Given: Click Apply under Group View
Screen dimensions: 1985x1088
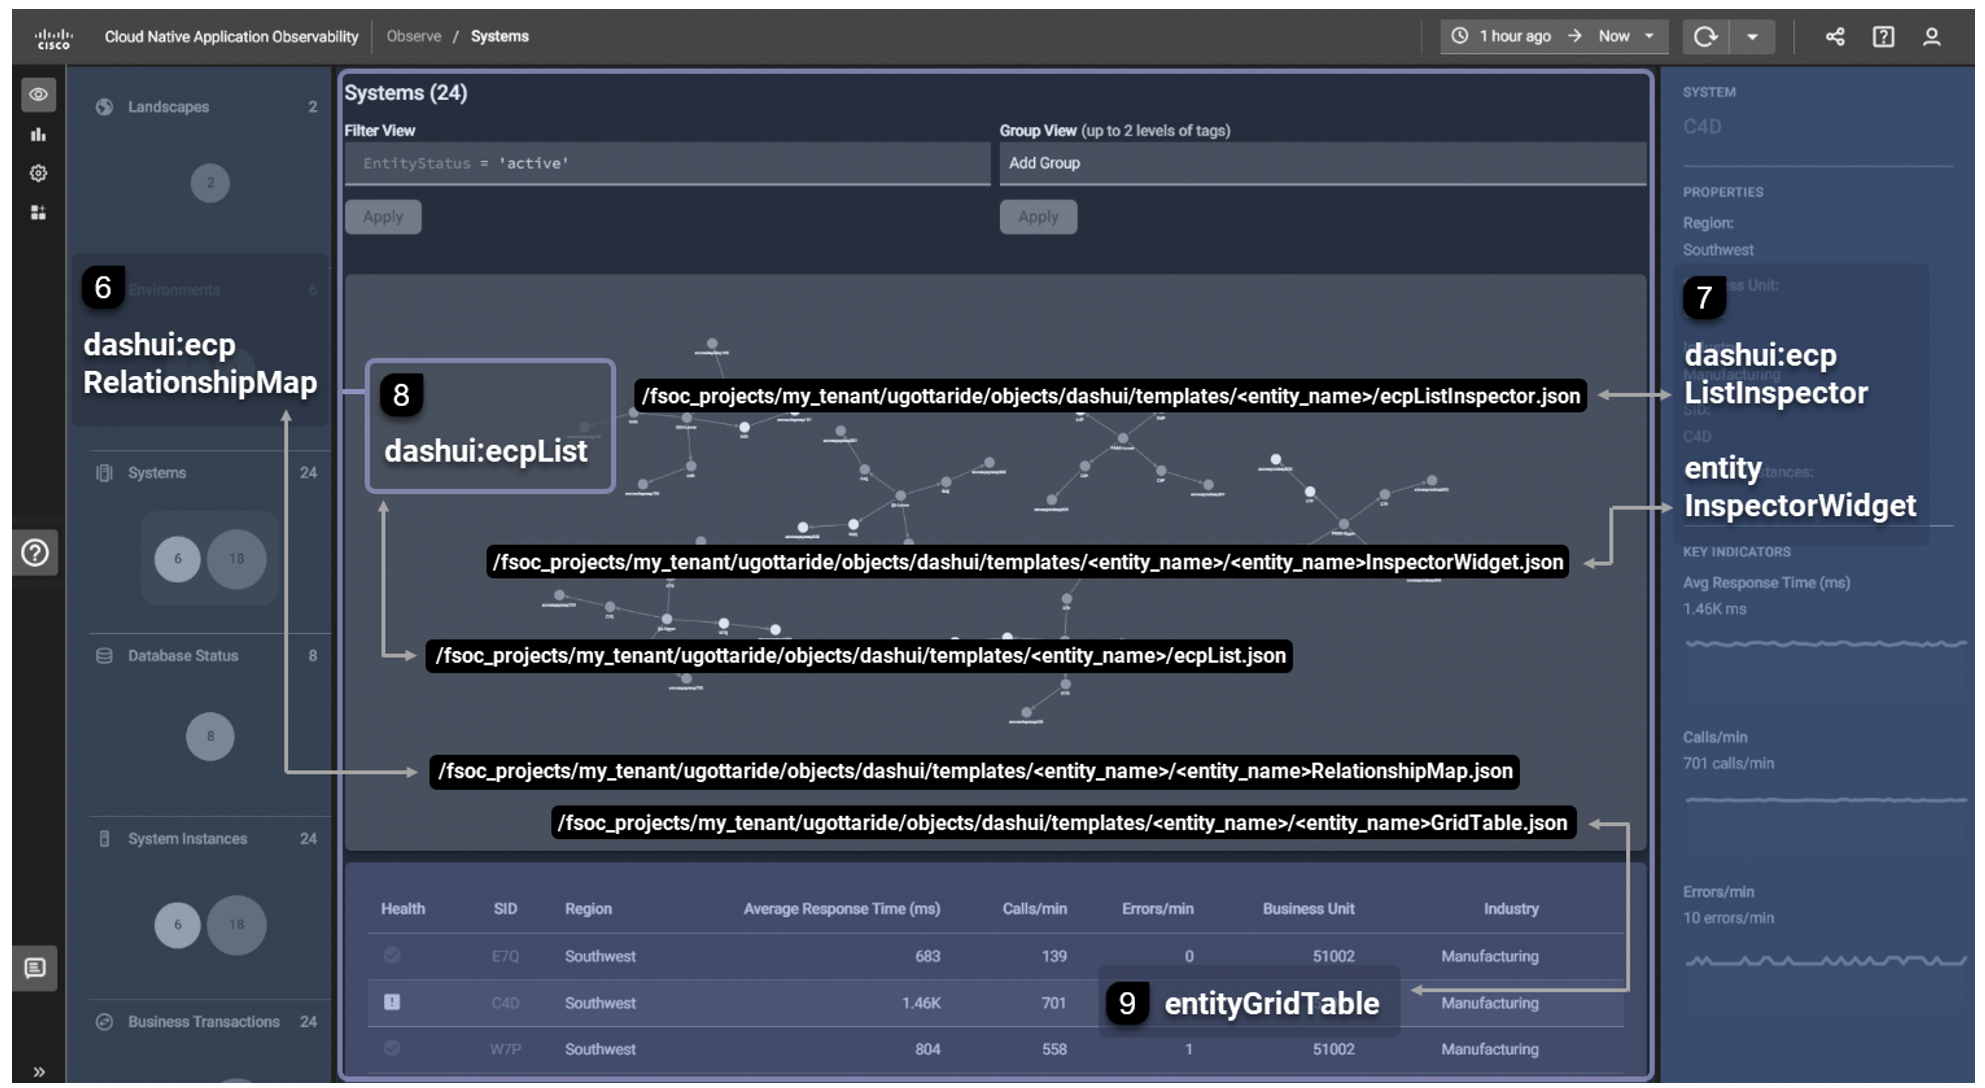Looking at the screenshot, I should [x=1038, y=217].
